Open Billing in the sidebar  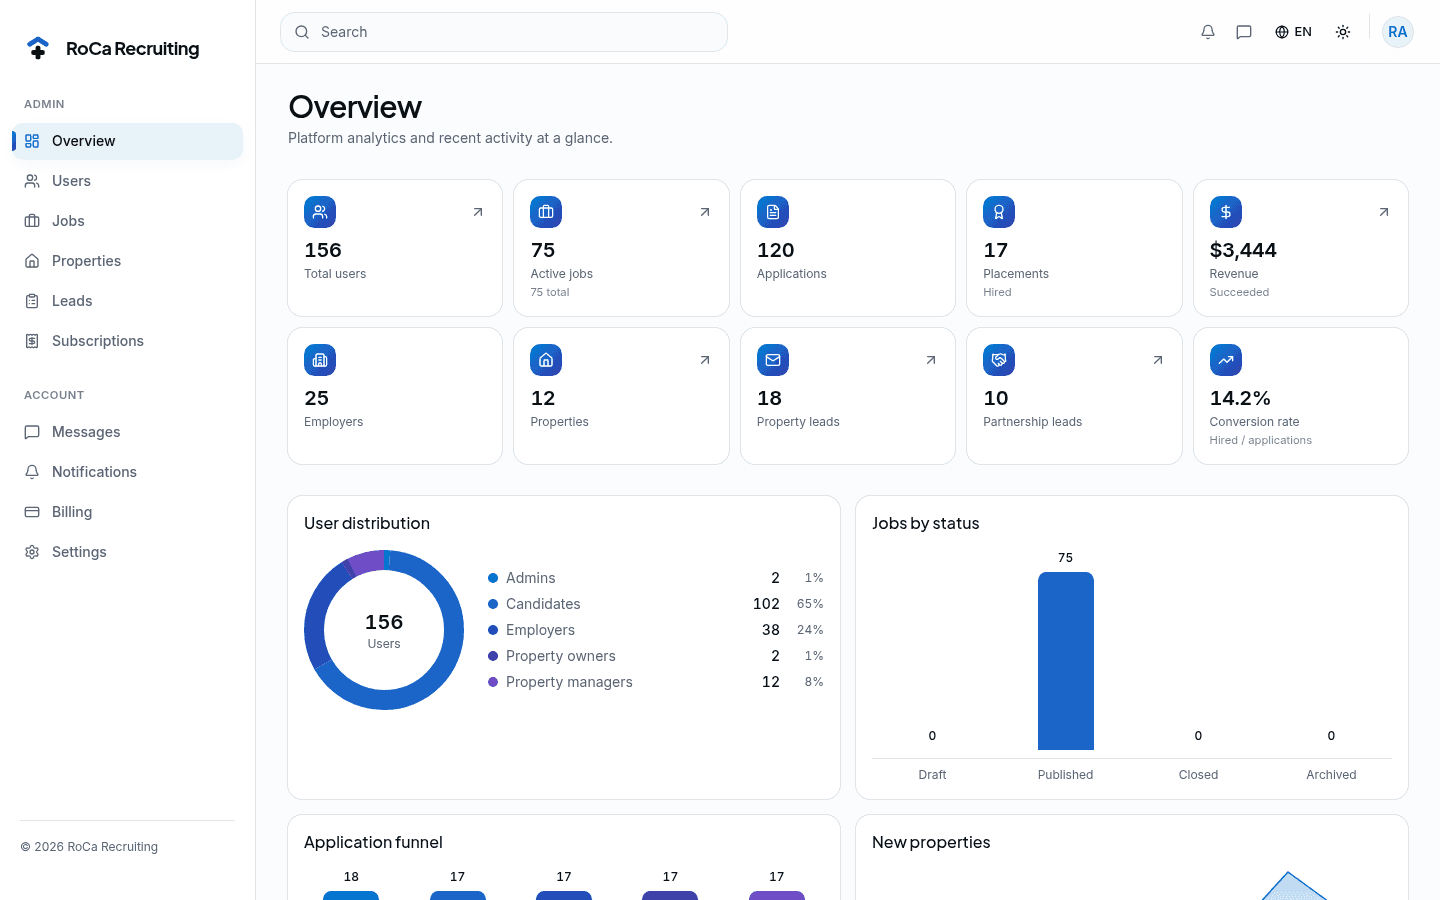(x=128, y=512)
